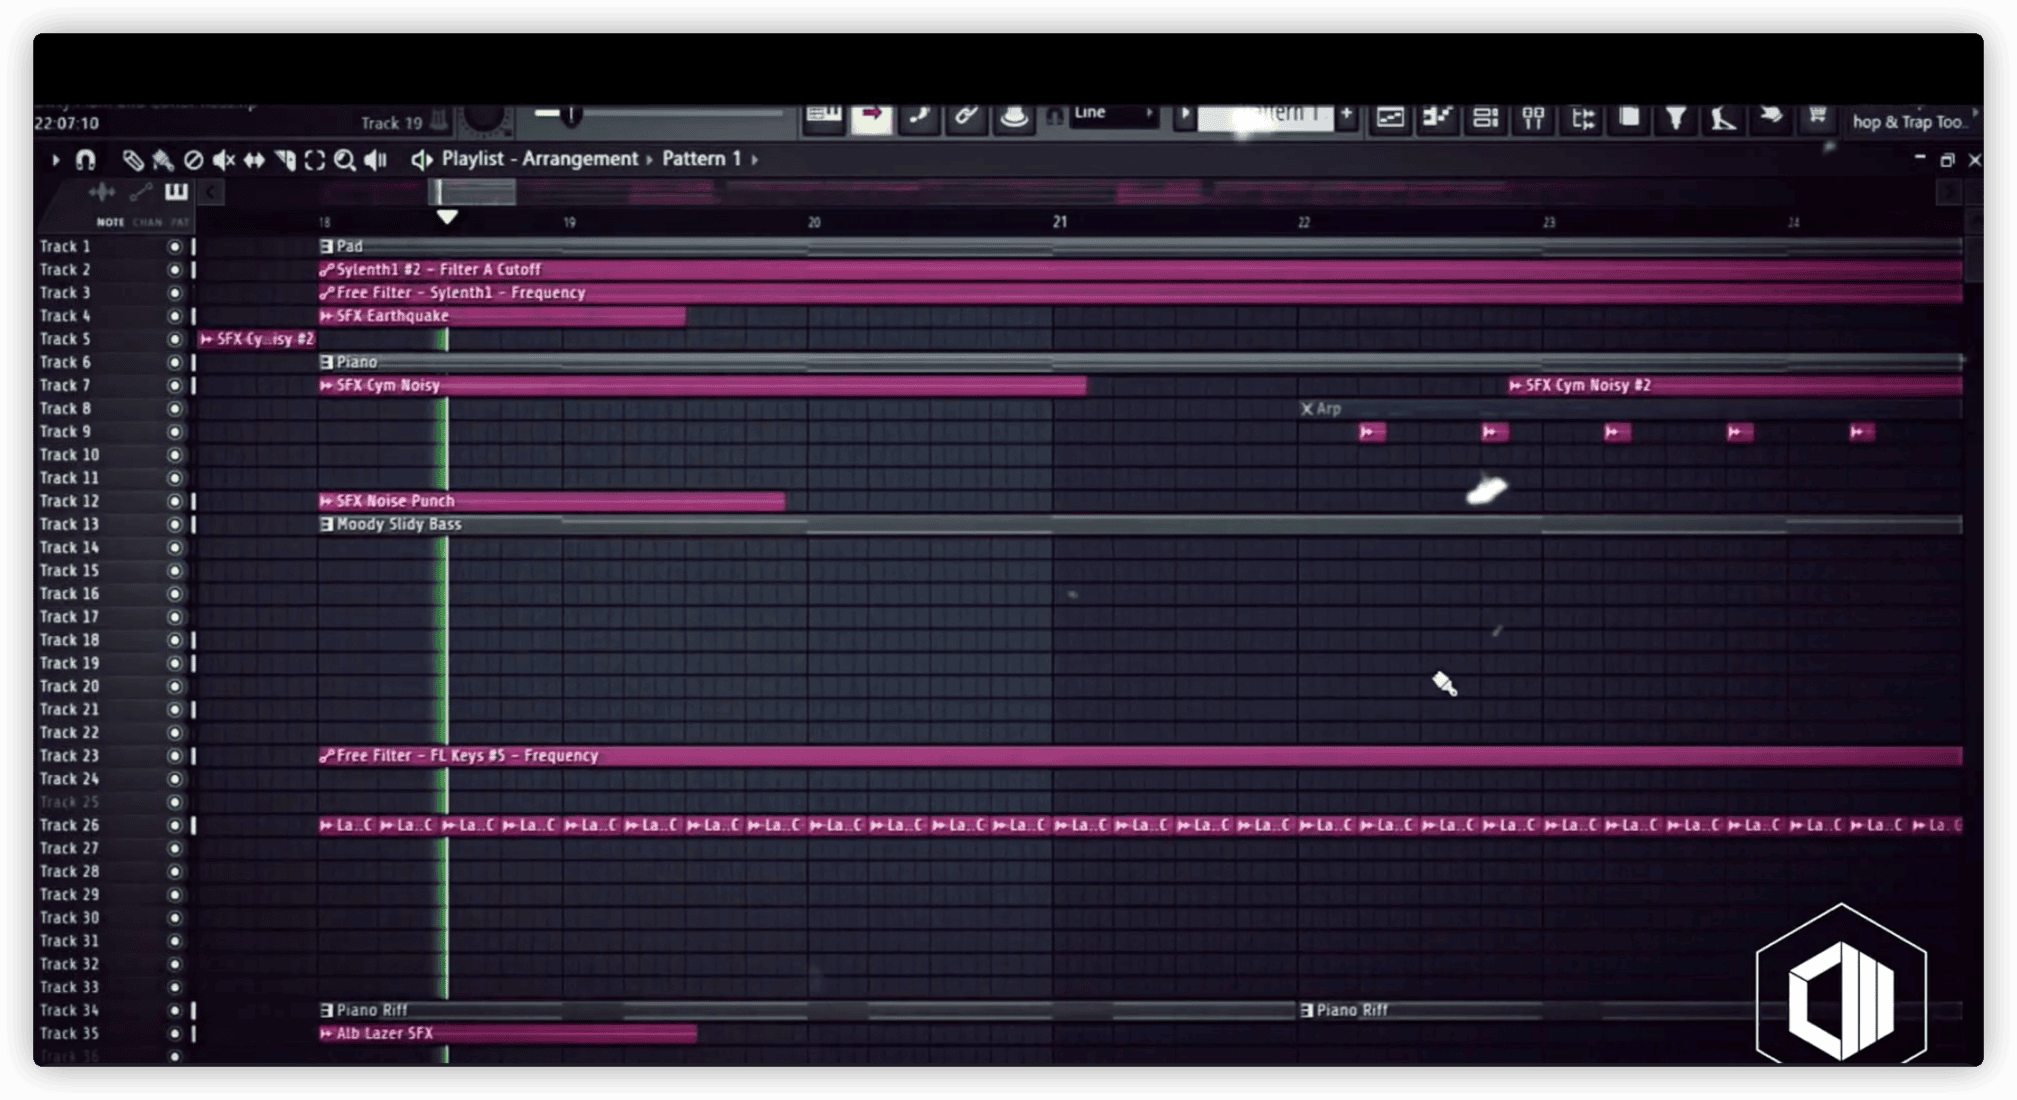Click the collapse arrow beside timeline overview

coord(211,192)
